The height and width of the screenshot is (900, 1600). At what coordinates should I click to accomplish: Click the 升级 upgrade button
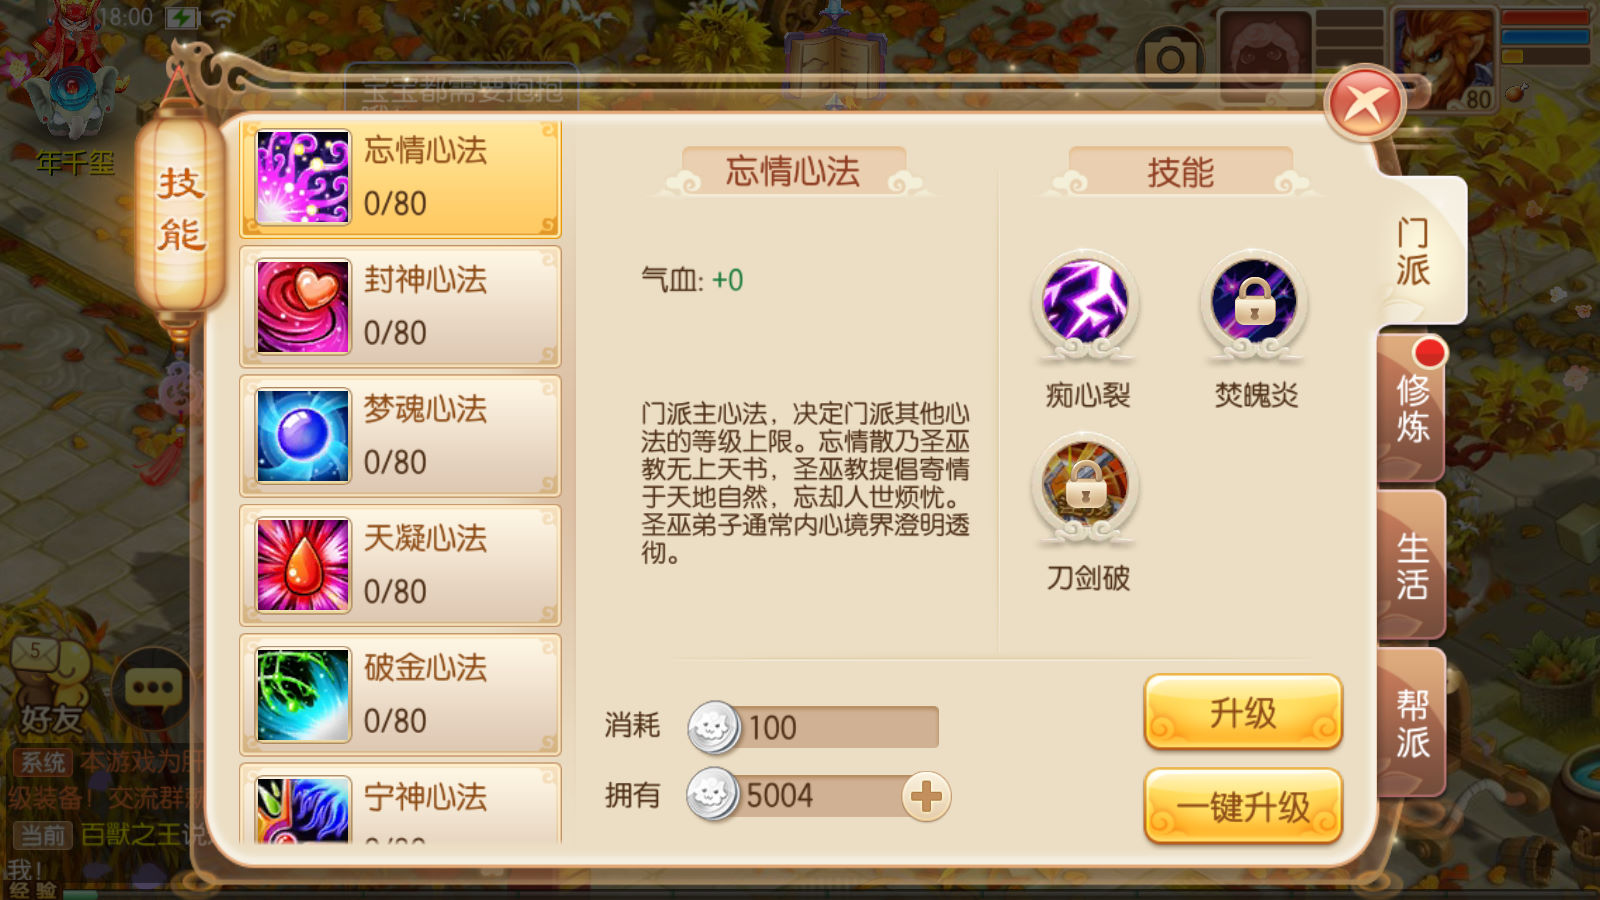point(1243,712)
